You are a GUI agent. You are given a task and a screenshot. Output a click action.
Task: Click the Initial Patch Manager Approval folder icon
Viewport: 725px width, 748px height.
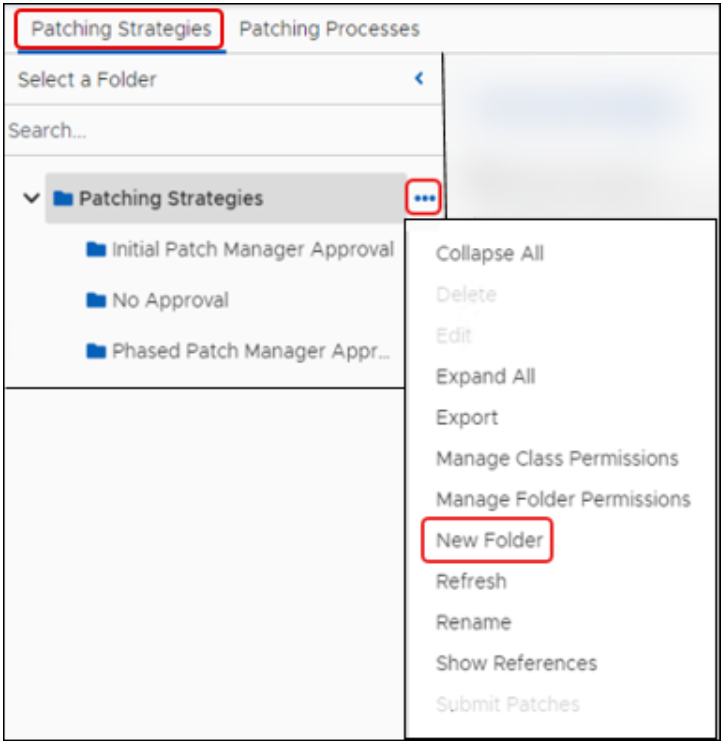tap(96, 249)
